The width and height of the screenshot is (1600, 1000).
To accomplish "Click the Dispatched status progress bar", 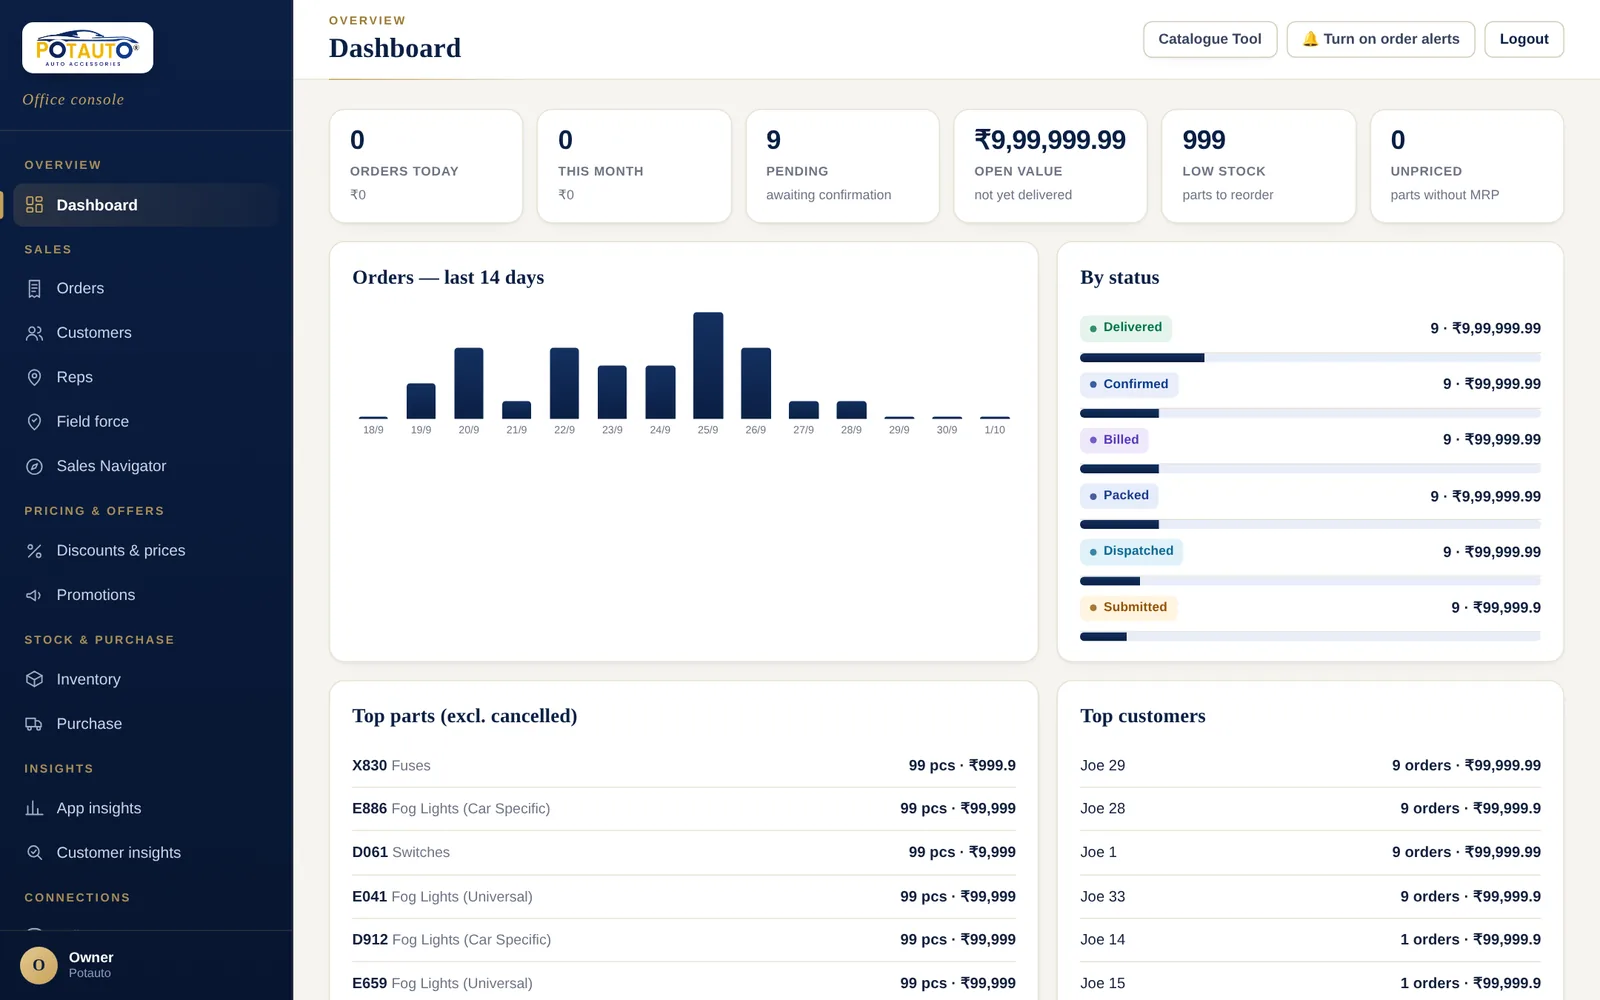I will point(1310,581).
